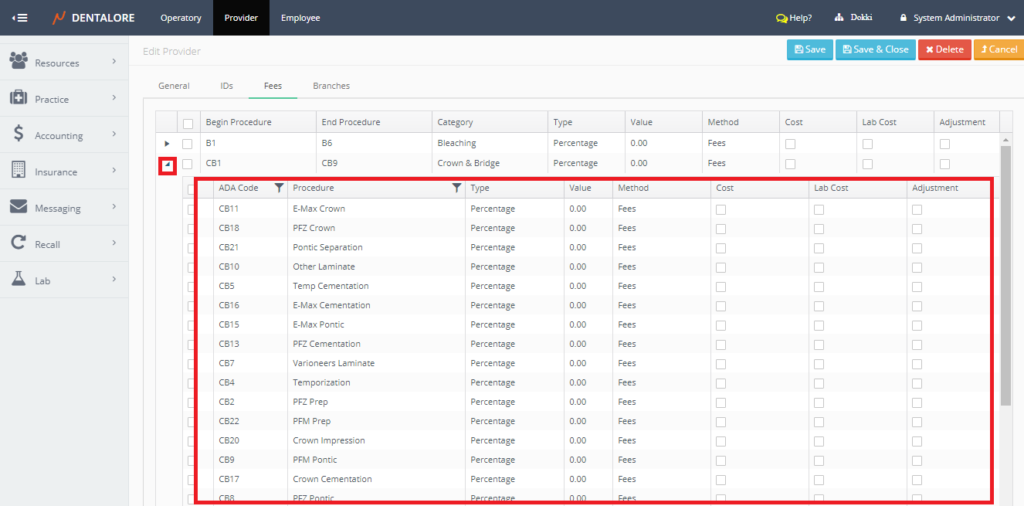Click the Save & Close button

875,49
